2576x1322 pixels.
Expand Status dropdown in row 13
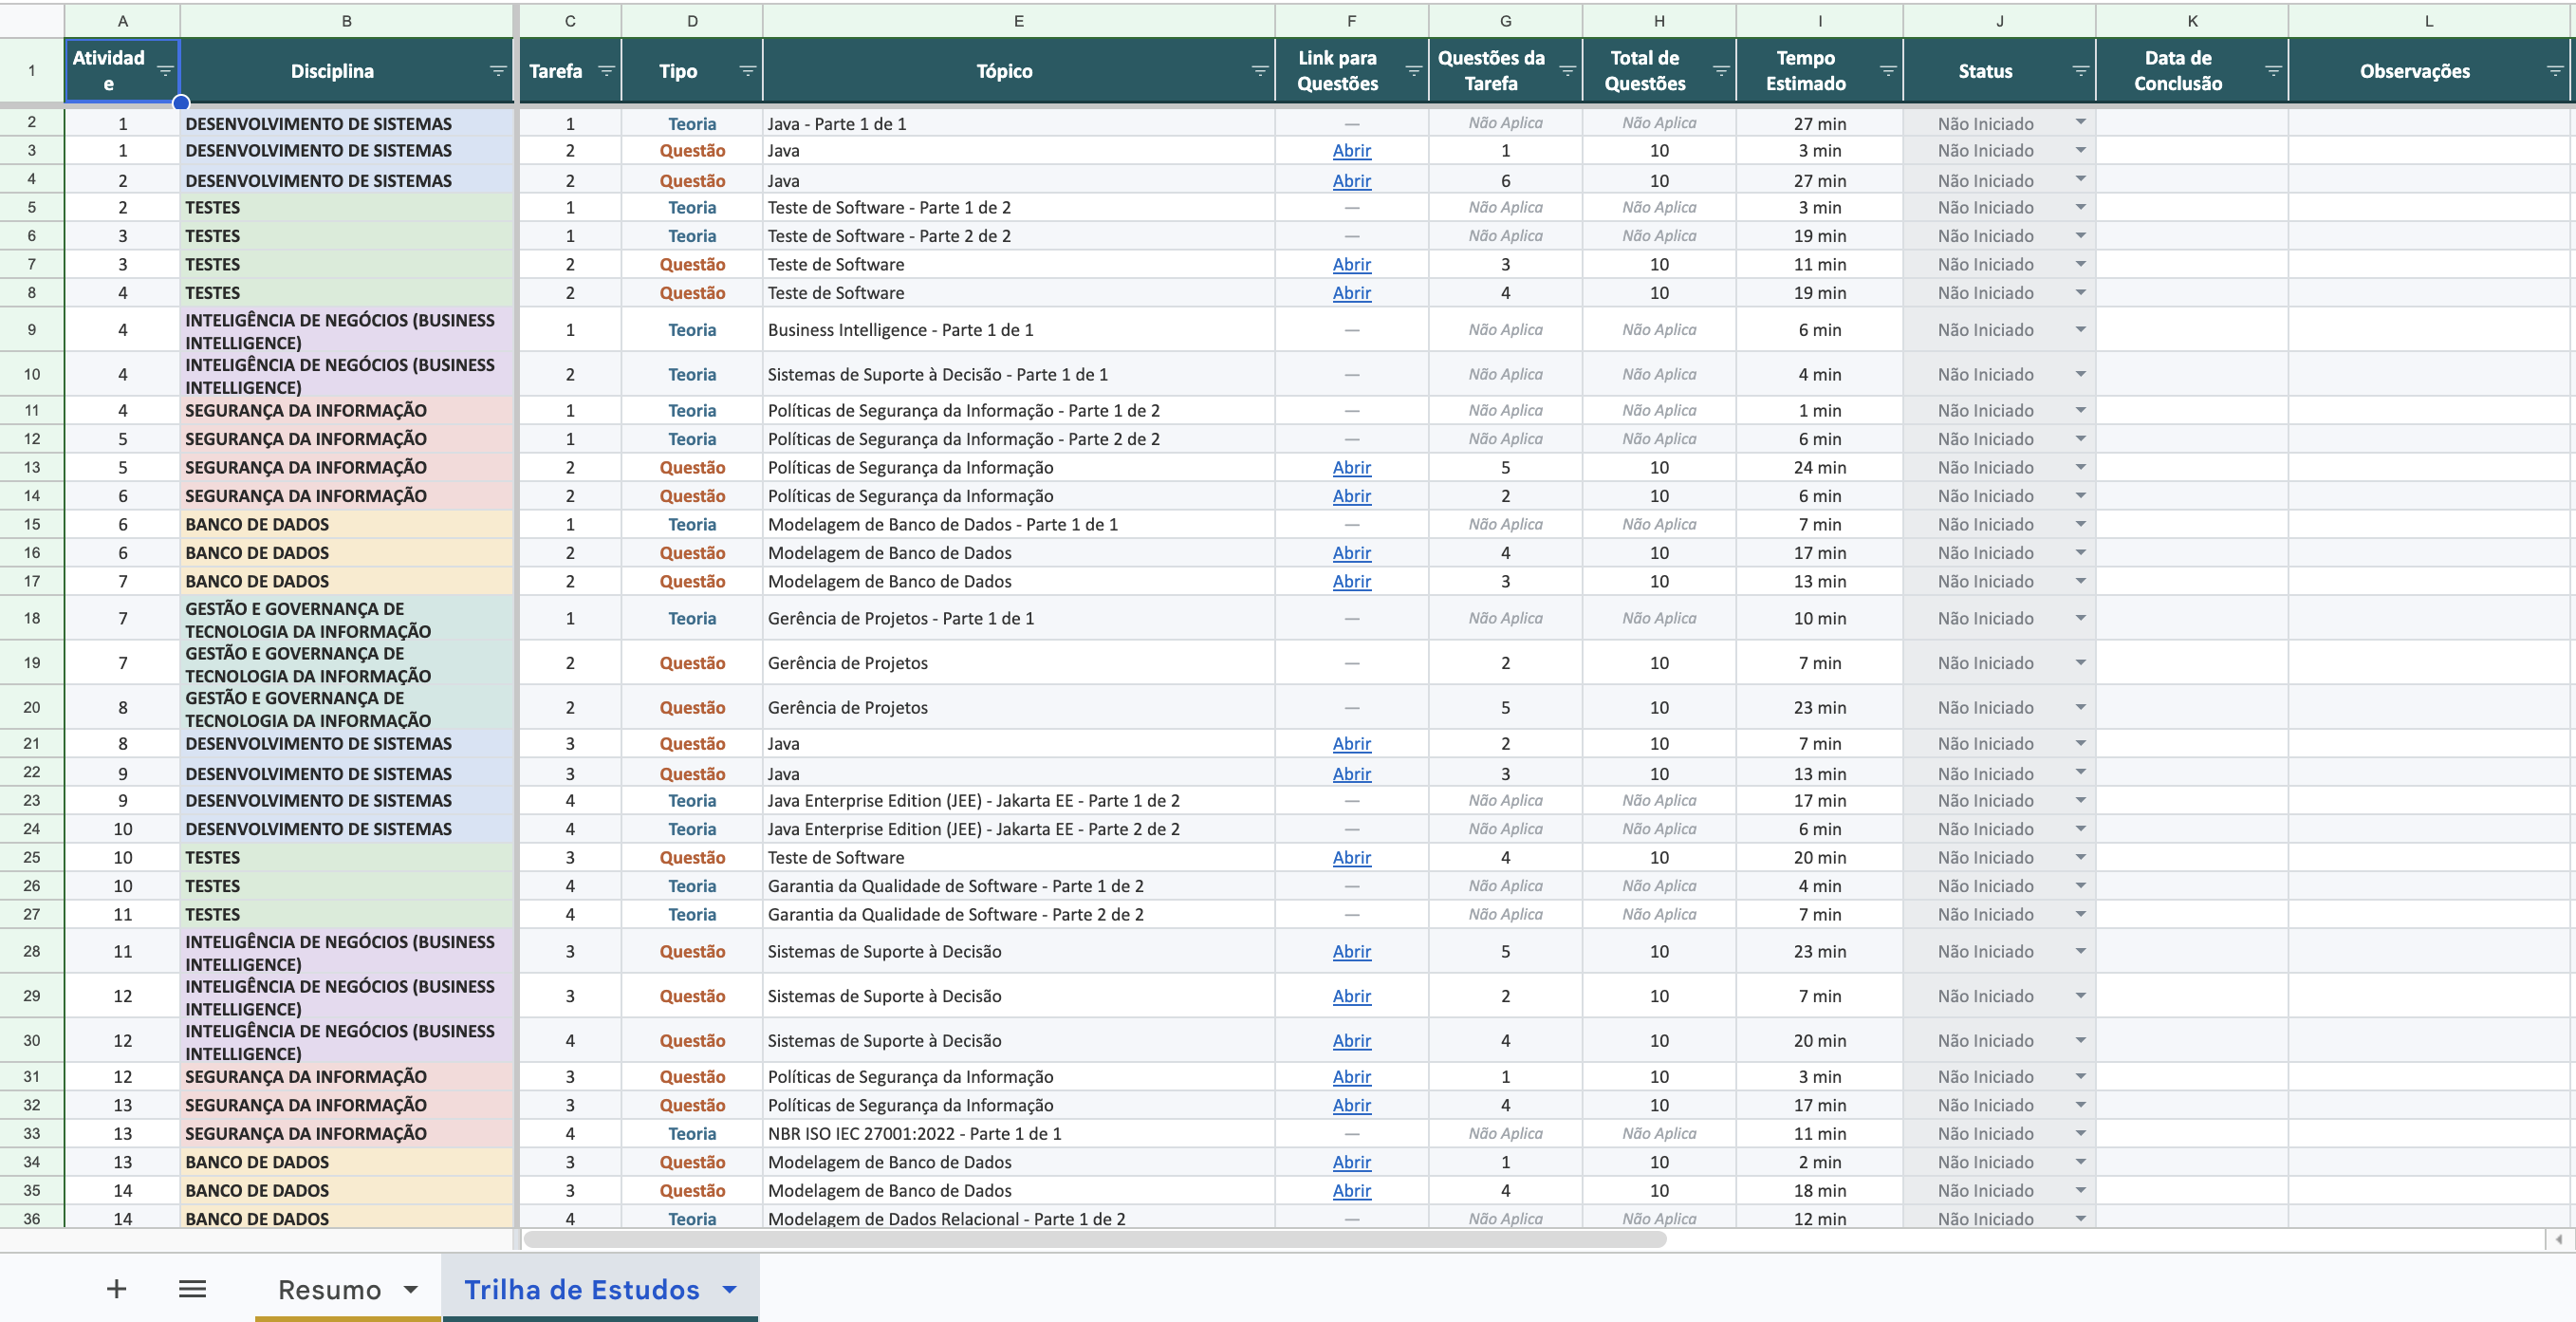click(2081, 466)
